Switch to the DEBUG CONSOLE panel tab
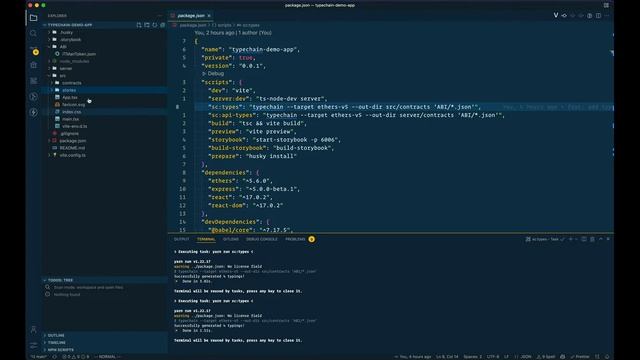This screenshot has width=640, height=360. coord(262,239)
